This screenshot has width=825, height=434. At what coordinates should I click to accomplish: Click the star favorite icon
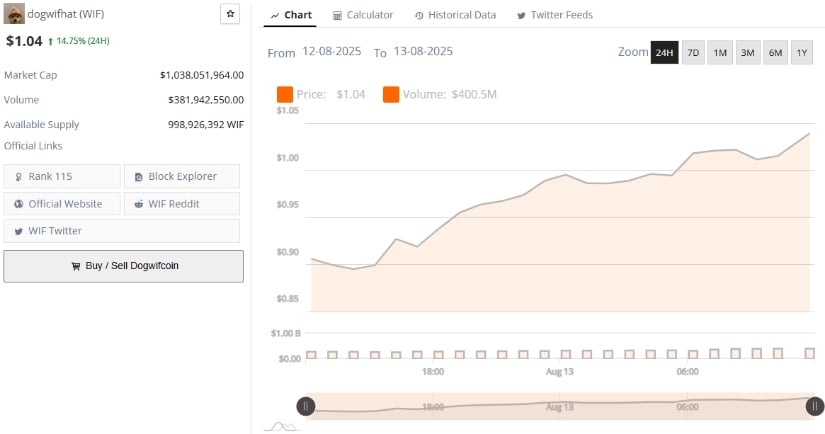pyautogui.click(x=230, y=14)
